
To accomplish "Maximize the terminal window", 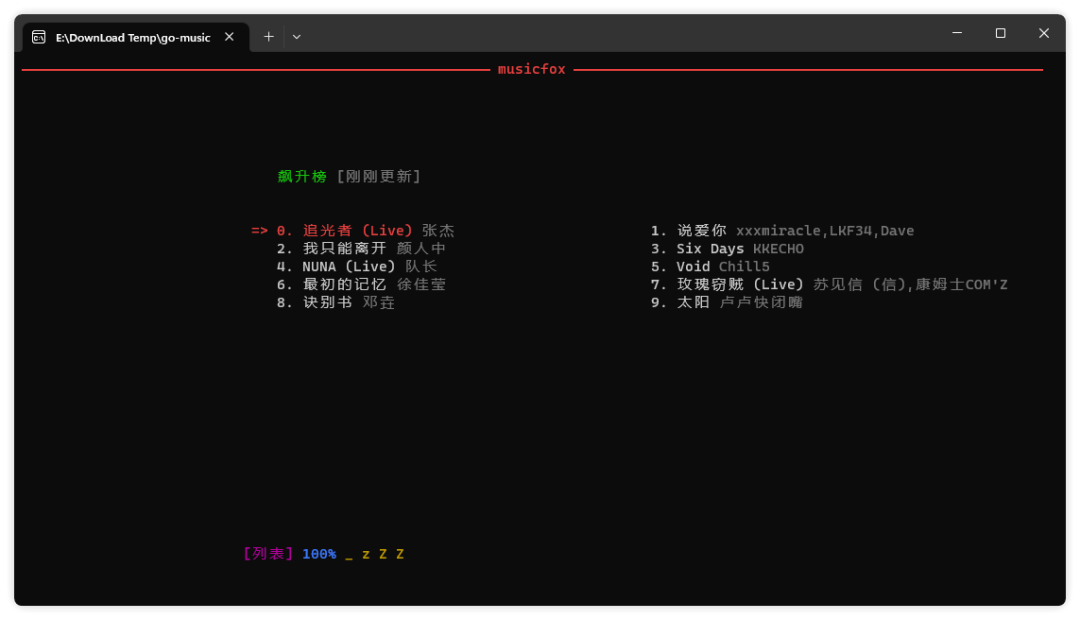I will pyautogui.click(x=1001, y=32).
